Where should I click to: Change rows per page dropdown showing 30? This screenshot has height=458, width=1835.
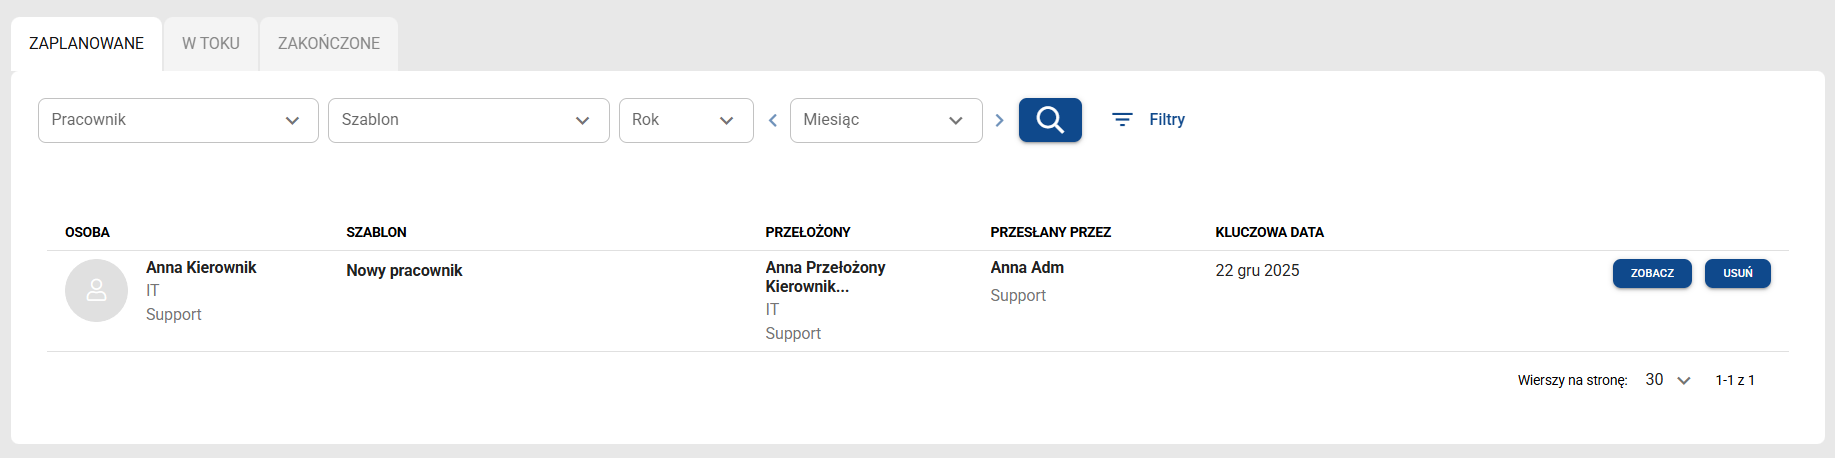tap(1667, 380)
